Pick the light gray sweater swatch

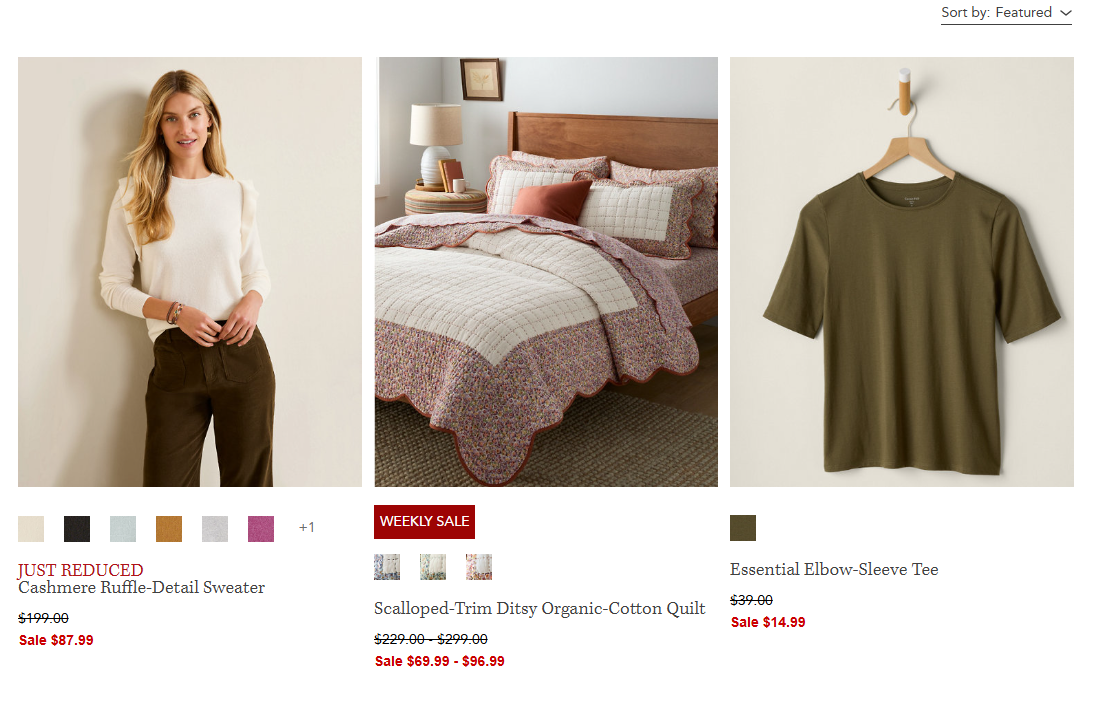click(x=215, y=529)
